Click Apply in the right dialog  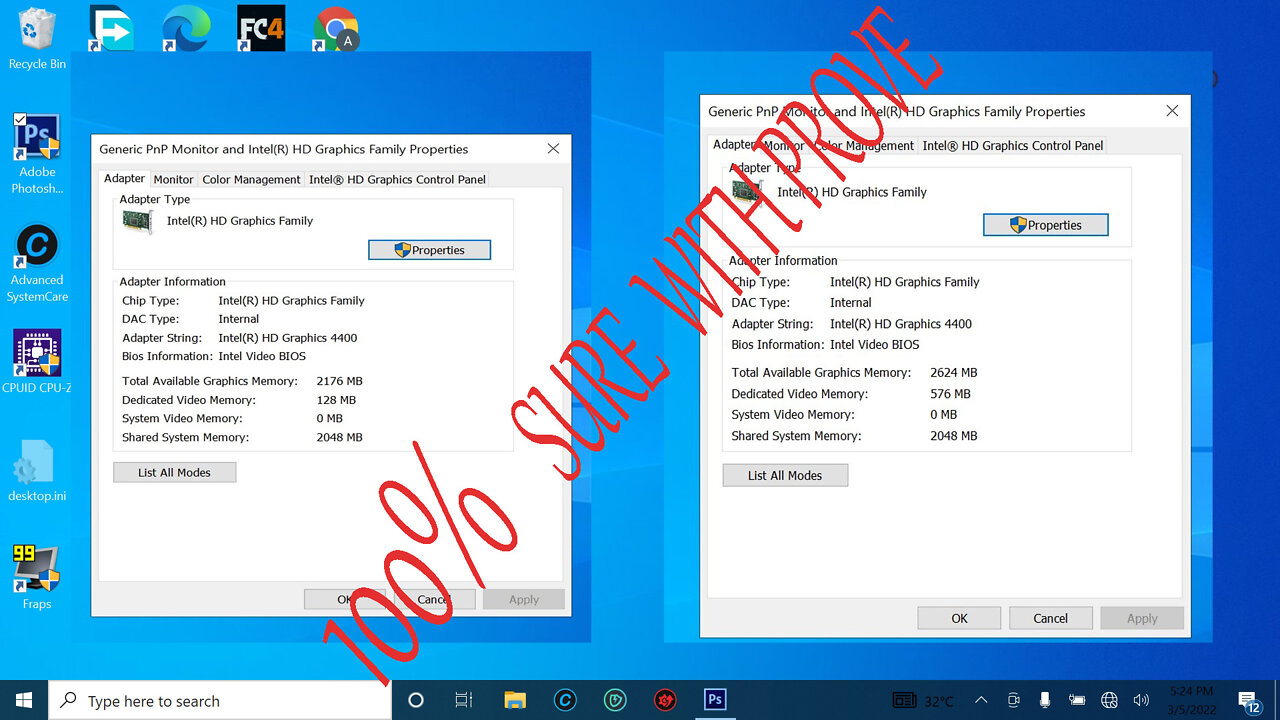(x=1142, y=618)
